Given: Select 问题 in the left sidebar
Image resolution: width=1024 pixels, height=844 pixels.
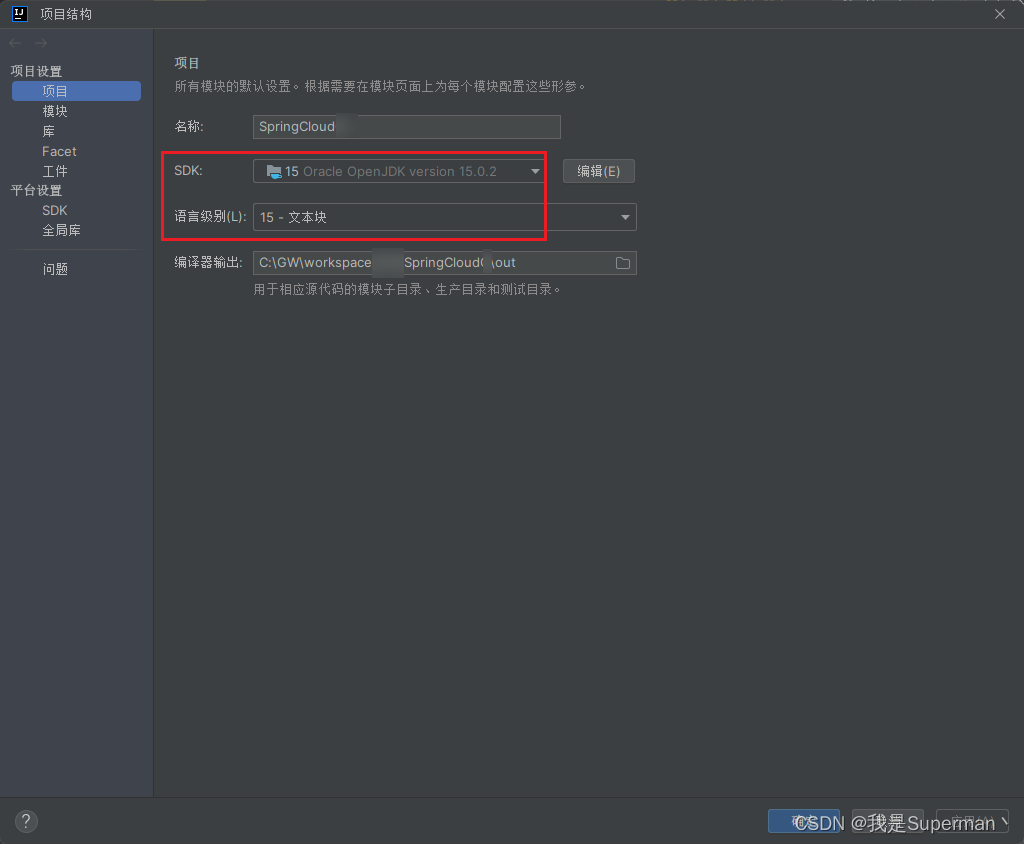Looking at the screenshot, I should [x=55, y=268].
